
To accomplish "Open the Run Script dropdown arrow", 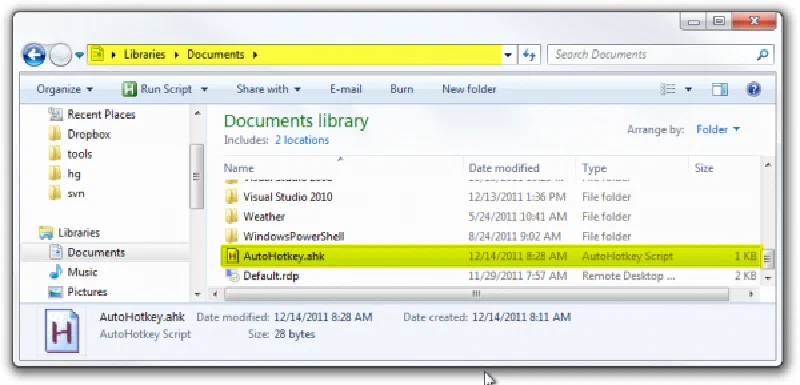I will pyautogui.click(x=205, y=89).
